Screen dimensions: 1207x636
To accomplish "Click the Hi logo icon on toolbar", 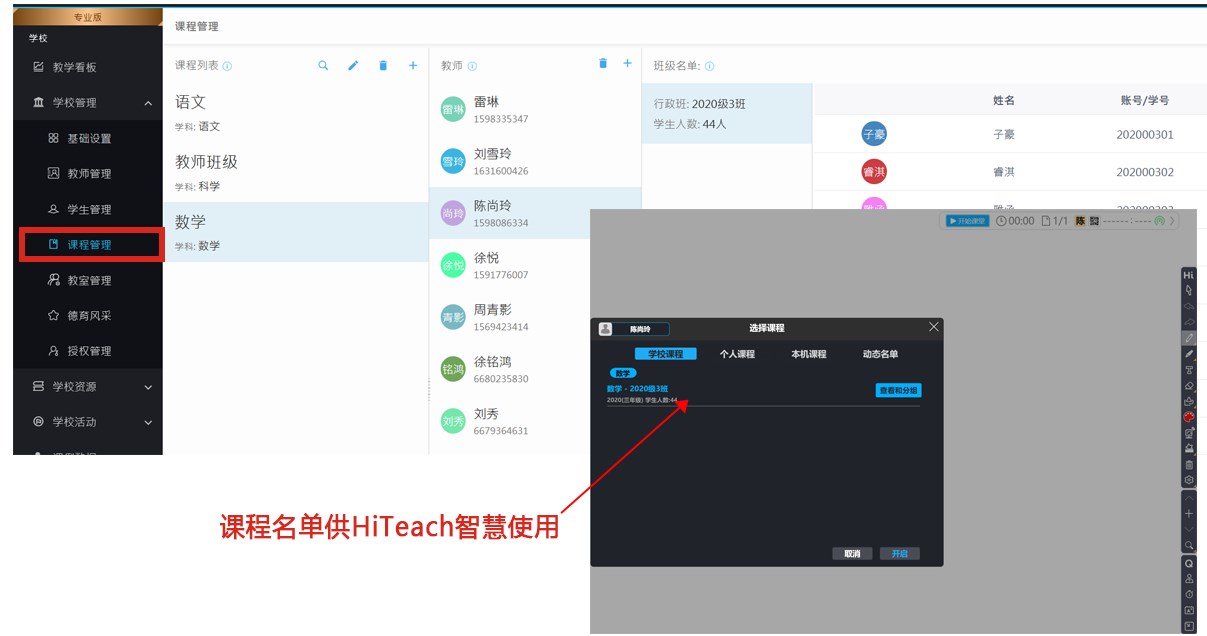I will tap(1189, 275).
